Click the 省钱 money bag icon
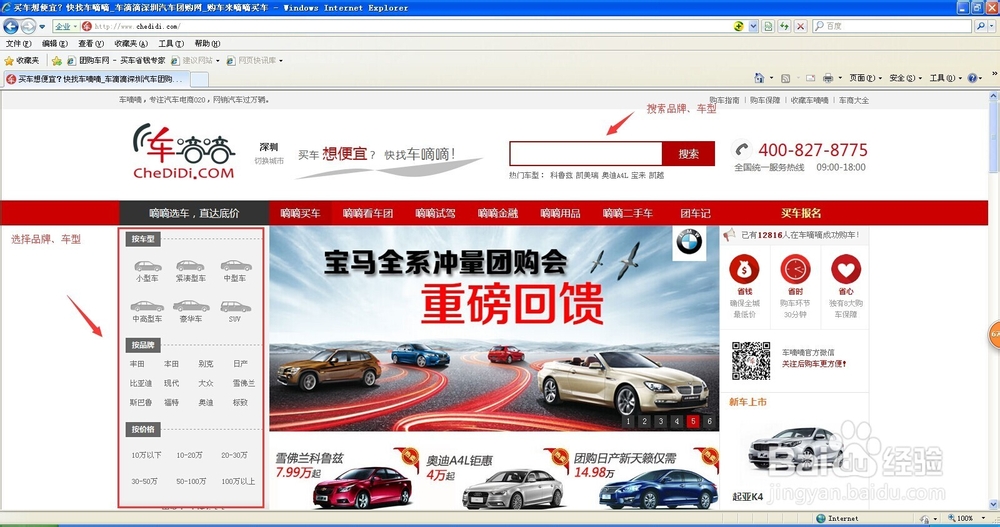The width and height of the screenshot is (1000, 527). [x=744, y=269]
